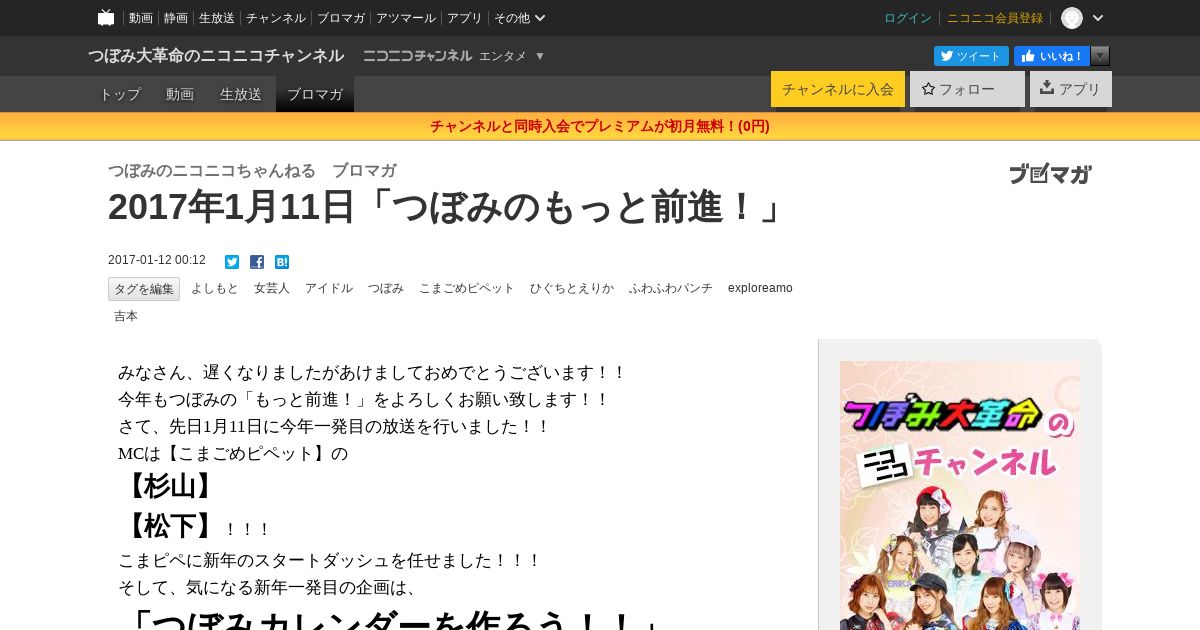1200x630 pixels.
Task: Open チャンネル in top navigation
Action: tap(276, 18)
